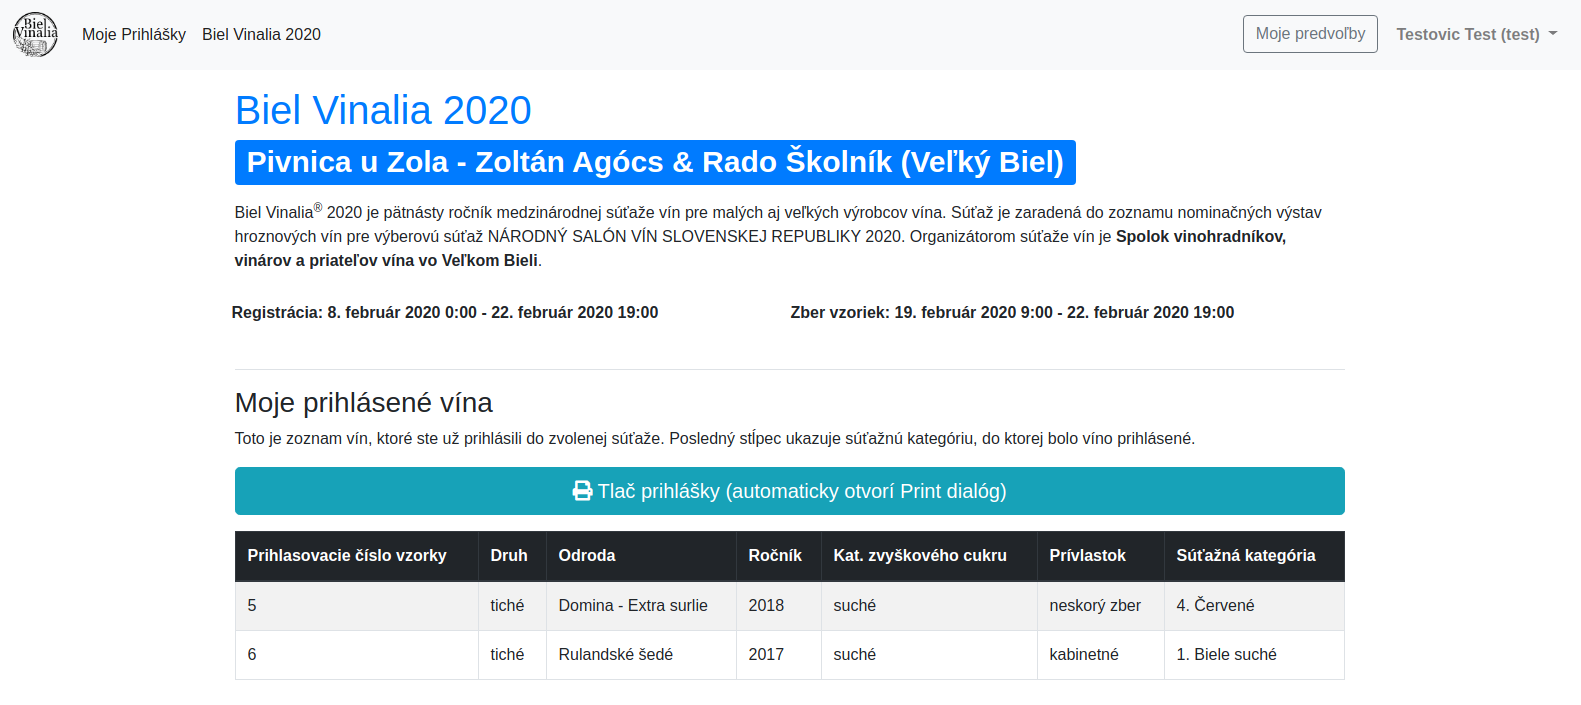Click the Biel Vinalia 2020 heading link
Viewport: 1581px width, 705px height.
click(x=383, y=110)
